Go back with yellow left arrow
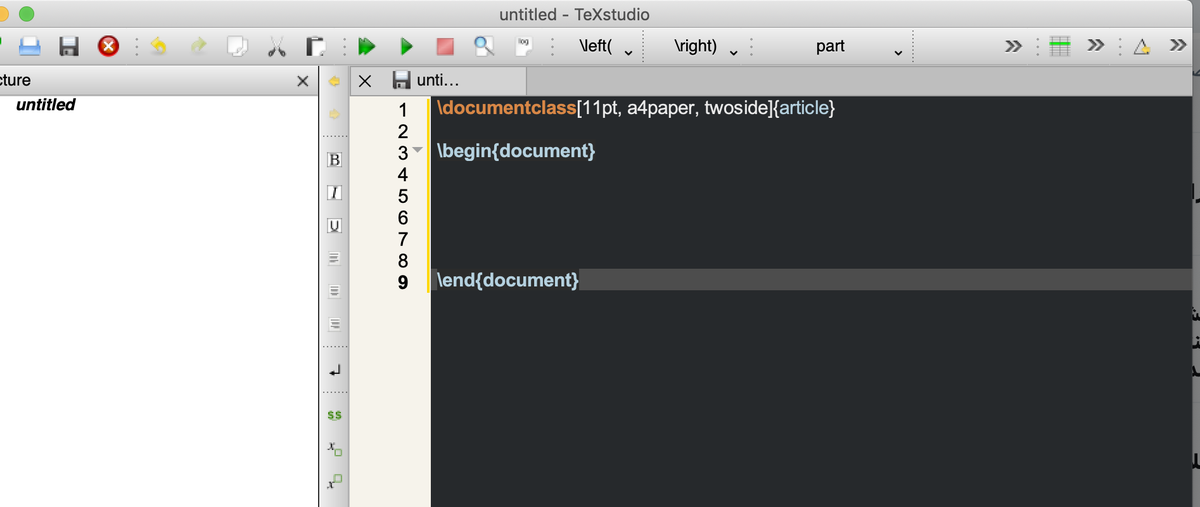Viewport: 1200px width, 507px height. click(x=336, y=80)
